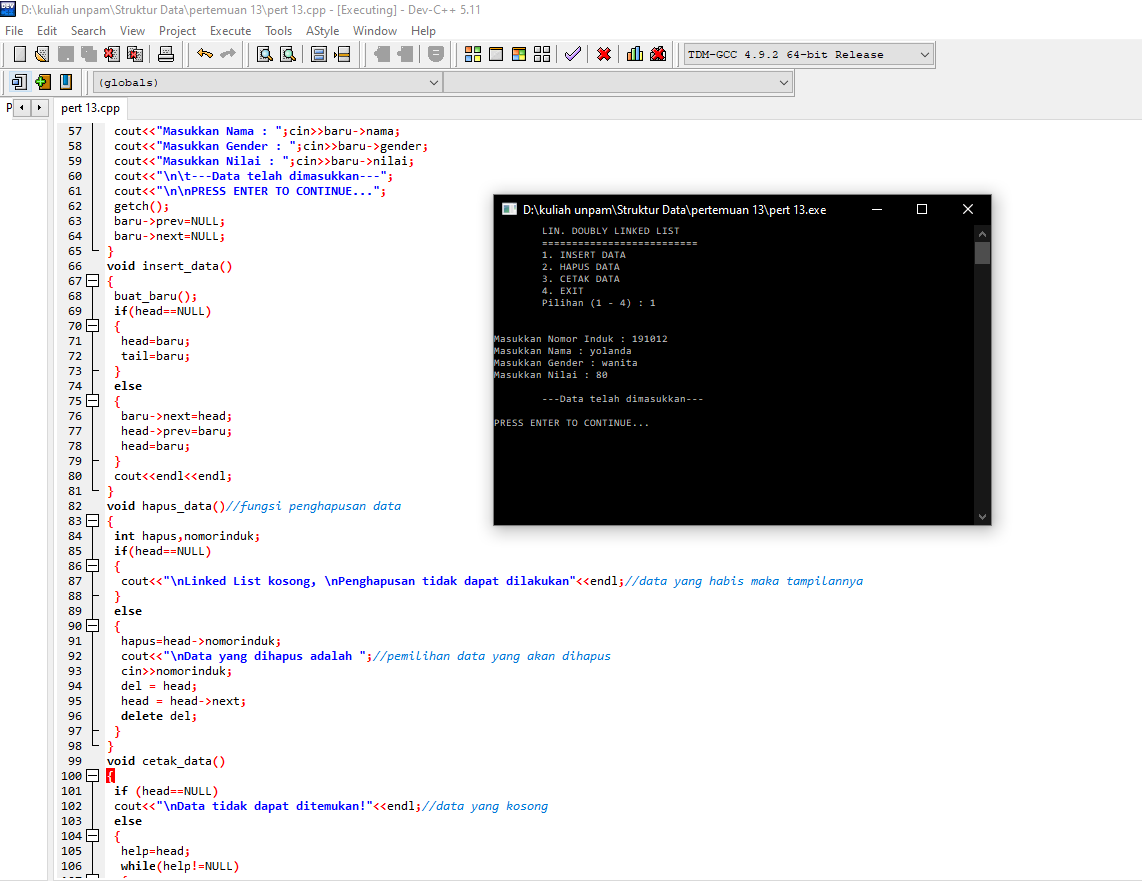
Task: Toggle bookmark with green plus icon
Action: [43, 82]
